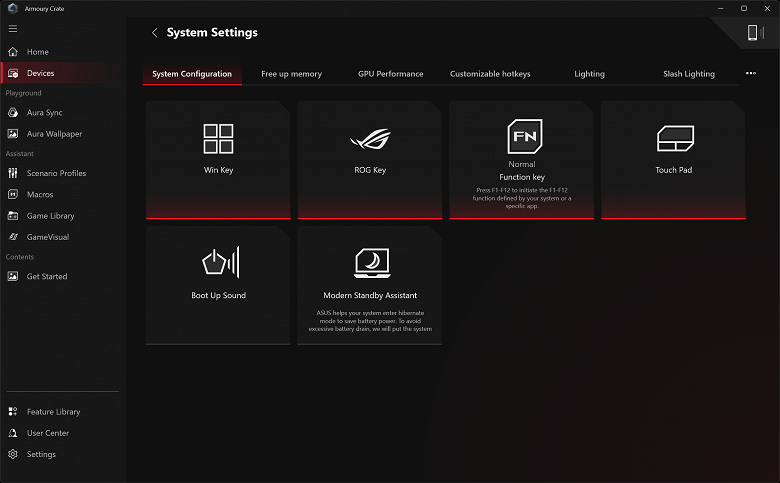Open Macros label in the sidebar
Screen dimensions: 780x483
click(40, 194)
